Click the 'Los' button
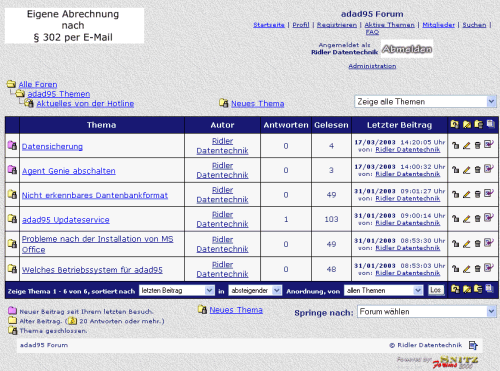Viewport: 500px width, 371px height. point(436,290)
